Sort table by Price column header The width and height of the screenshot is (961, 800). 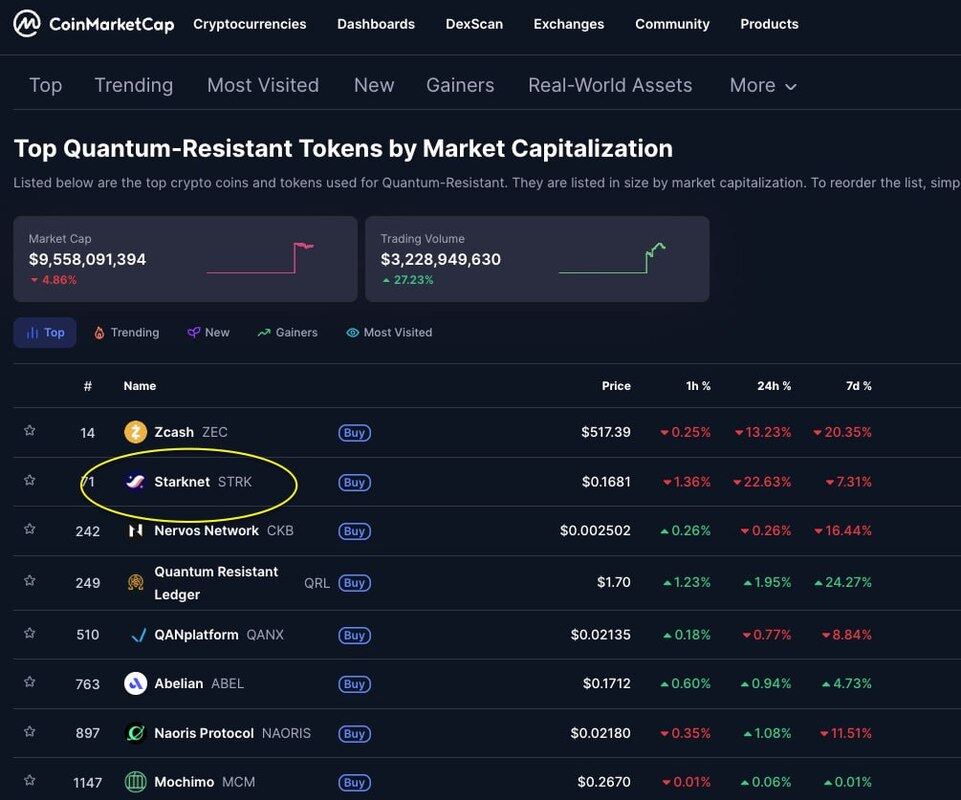(616, 386)
